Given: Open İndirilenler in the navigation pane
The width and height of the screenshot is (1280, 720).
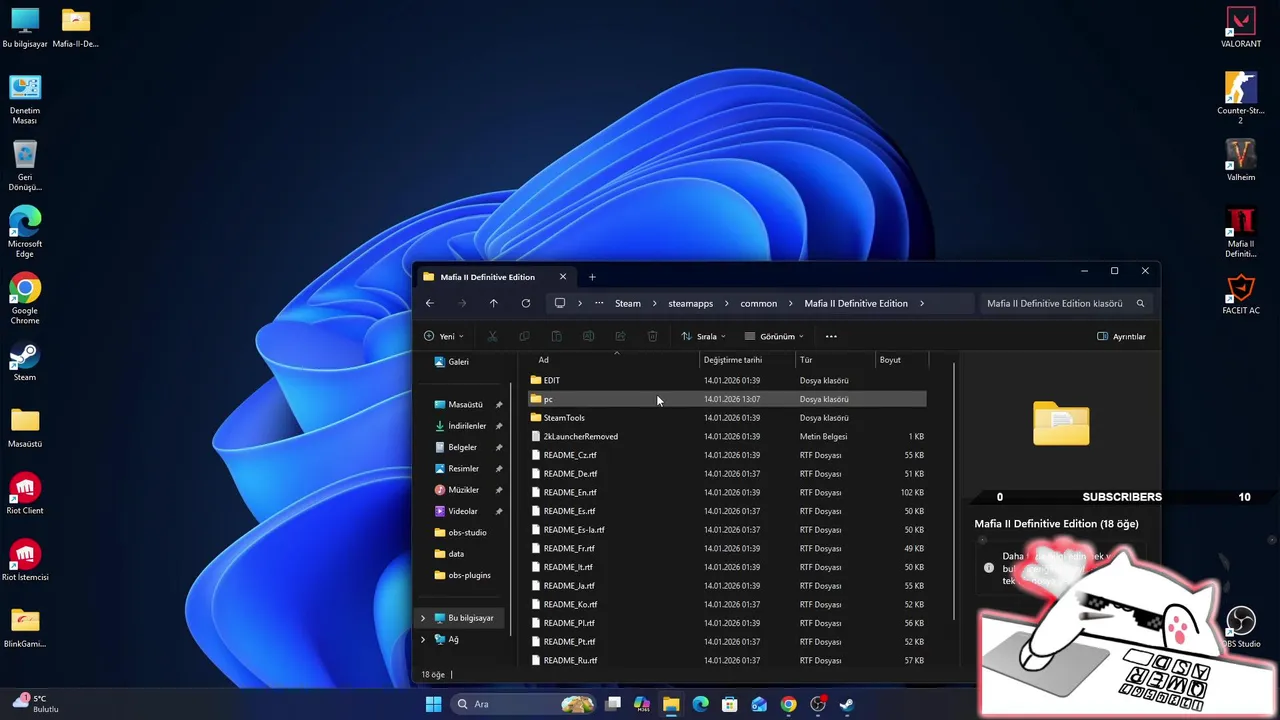Looking at the screenshot, I should point(467,426).
